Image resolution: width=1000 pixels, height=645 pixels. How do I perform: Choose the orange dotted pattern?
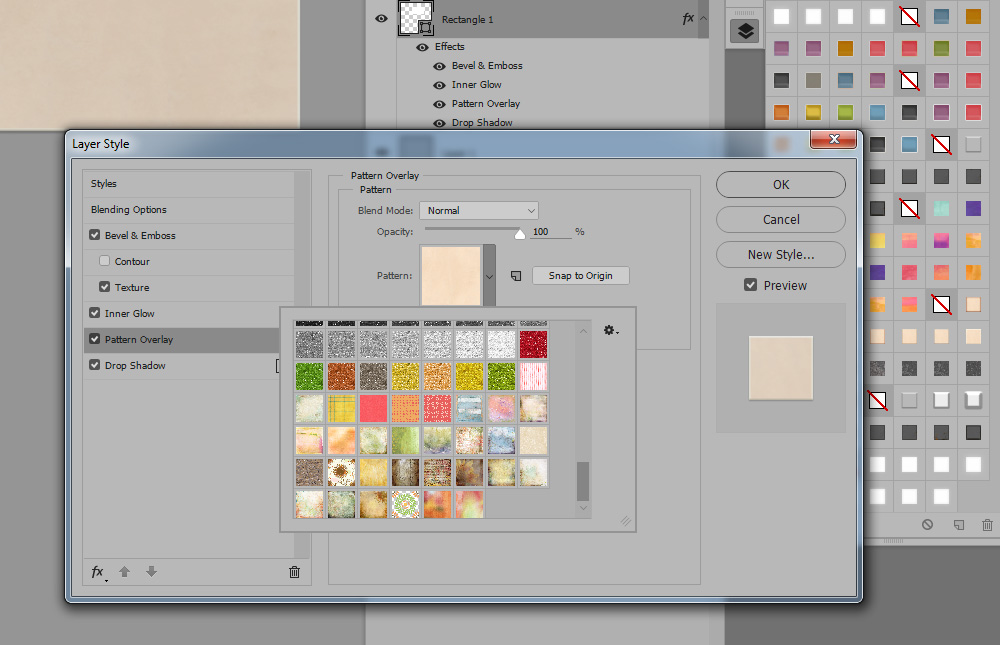[x=405, y=408]
